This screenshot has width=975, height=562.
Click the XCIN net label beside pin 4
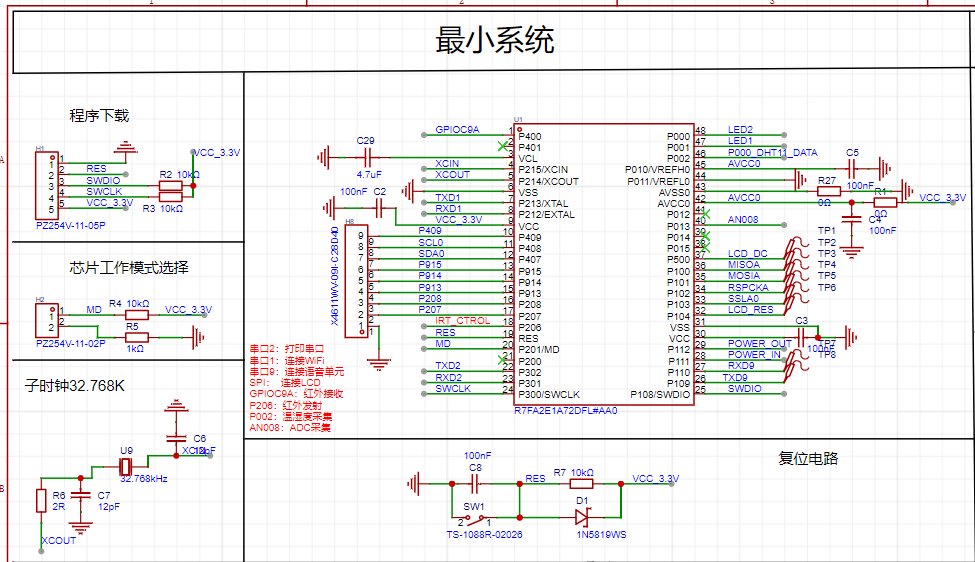[x=447, y=164]
